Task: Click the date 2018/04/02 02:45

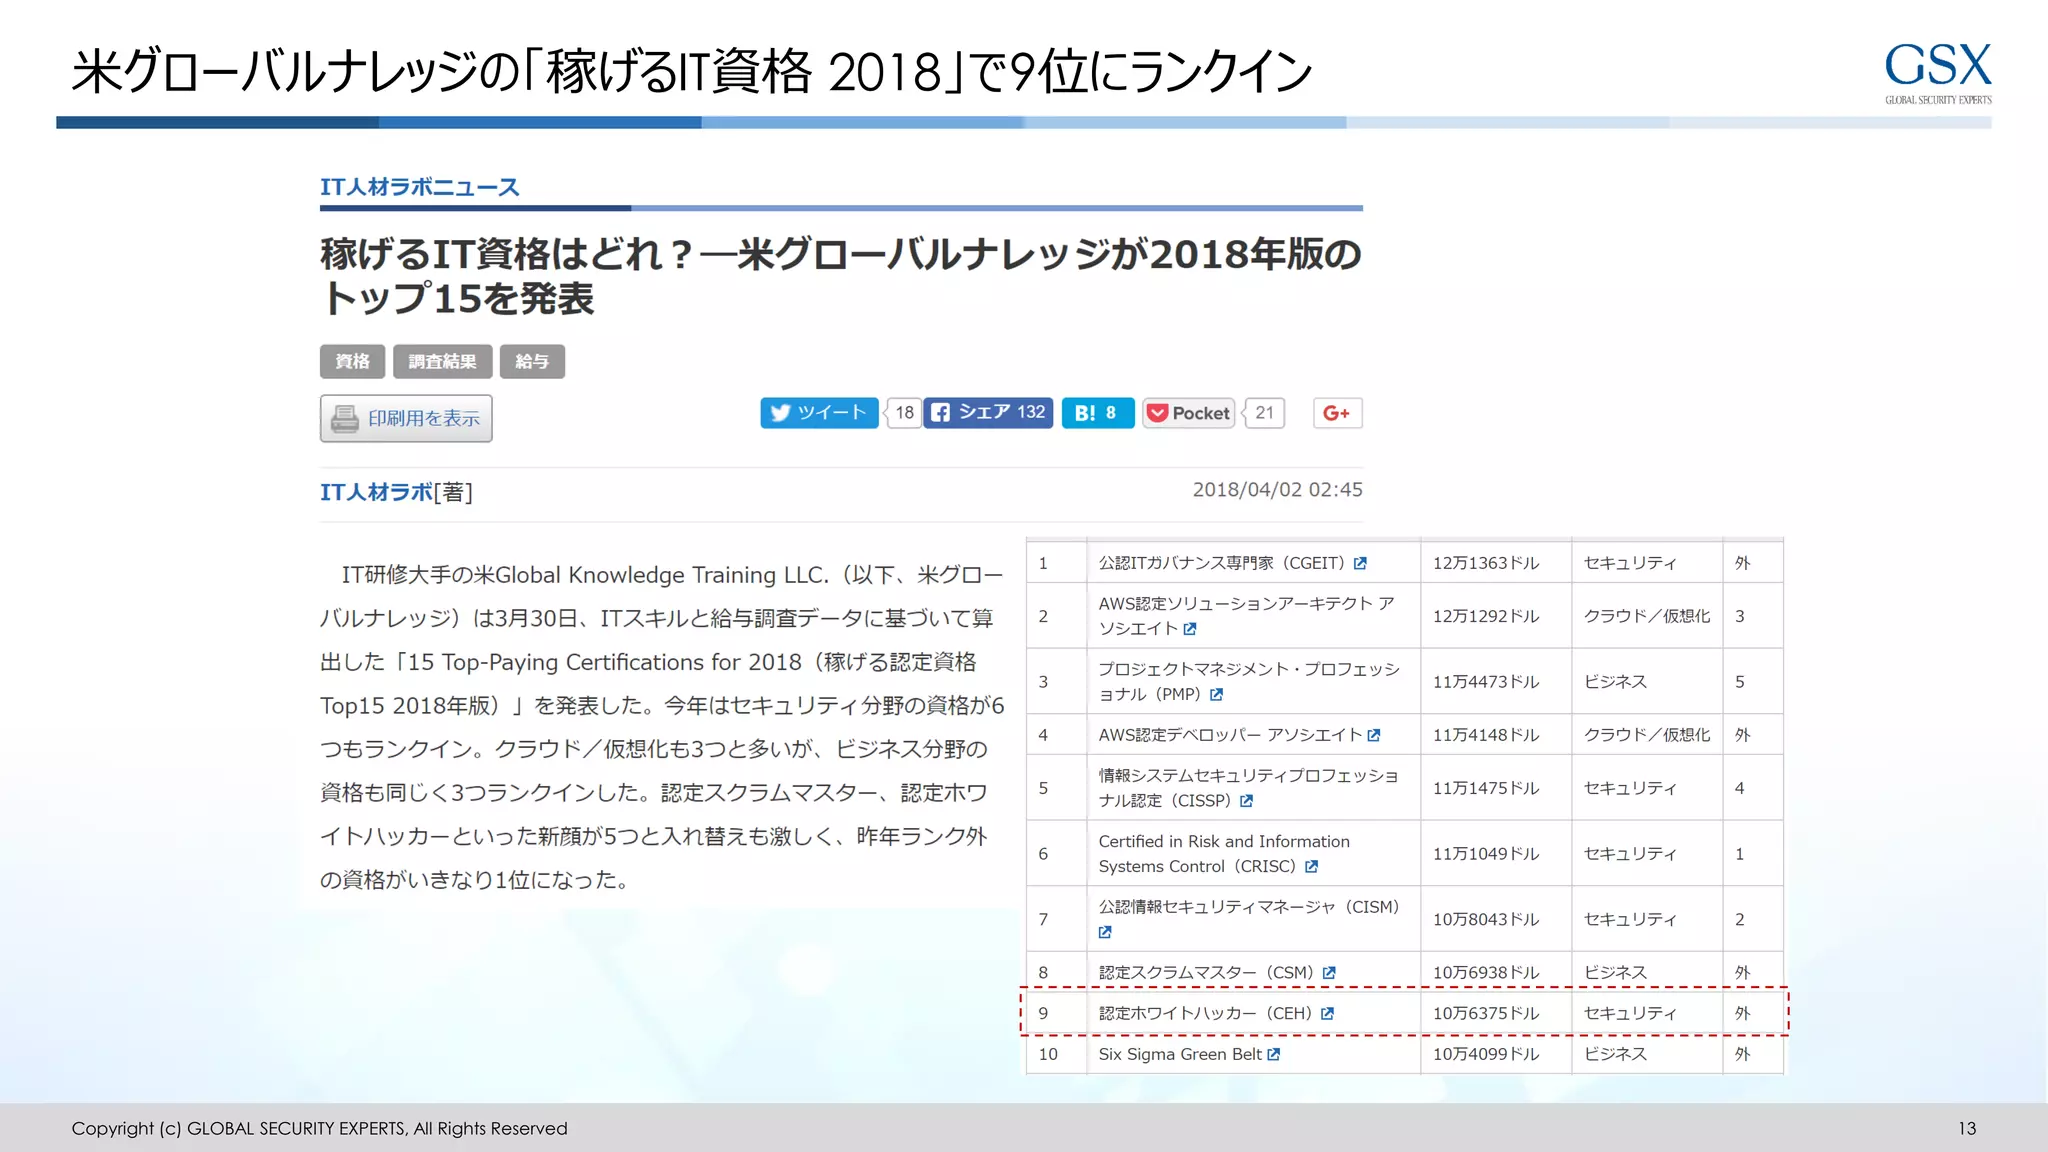Action: point(1277,490)
